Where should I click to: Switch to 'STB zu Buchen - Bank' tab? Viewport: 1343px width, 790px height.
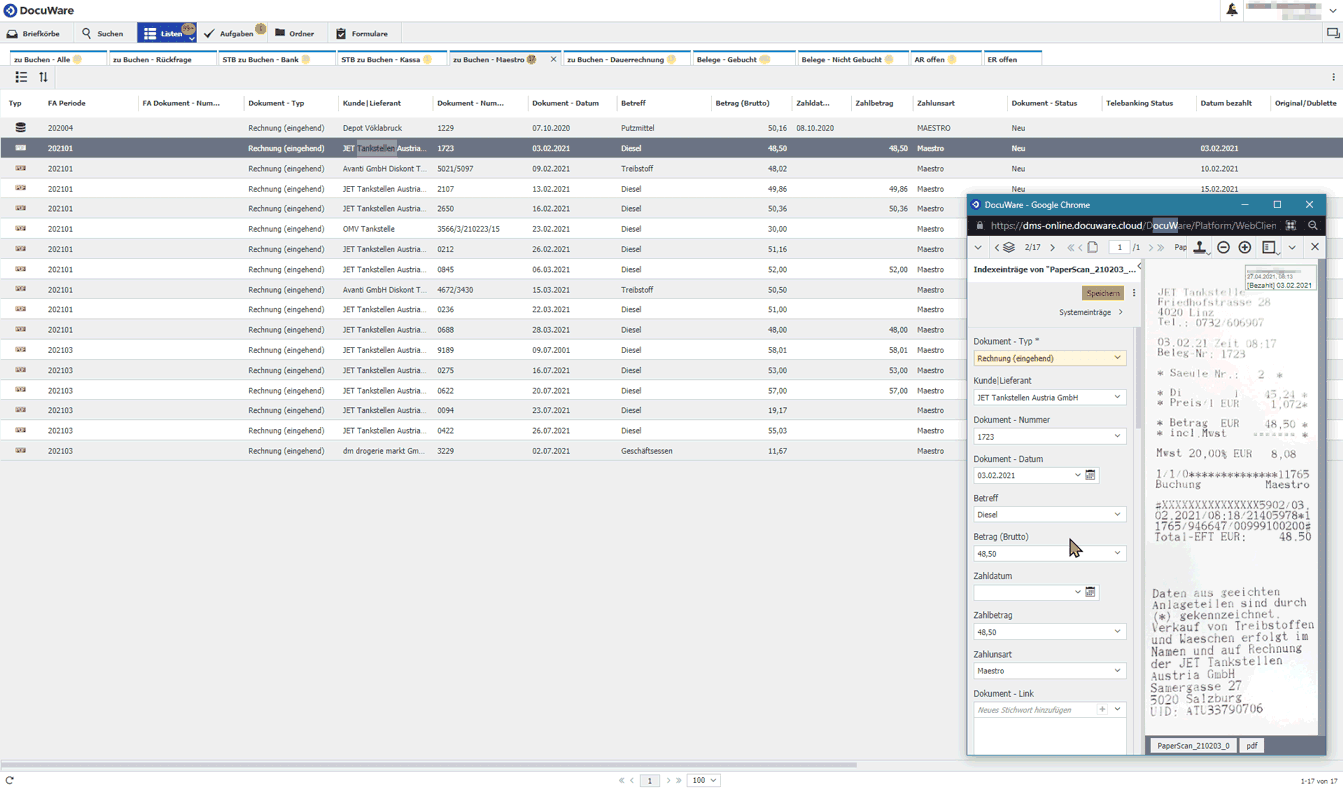tap(275, 60)
